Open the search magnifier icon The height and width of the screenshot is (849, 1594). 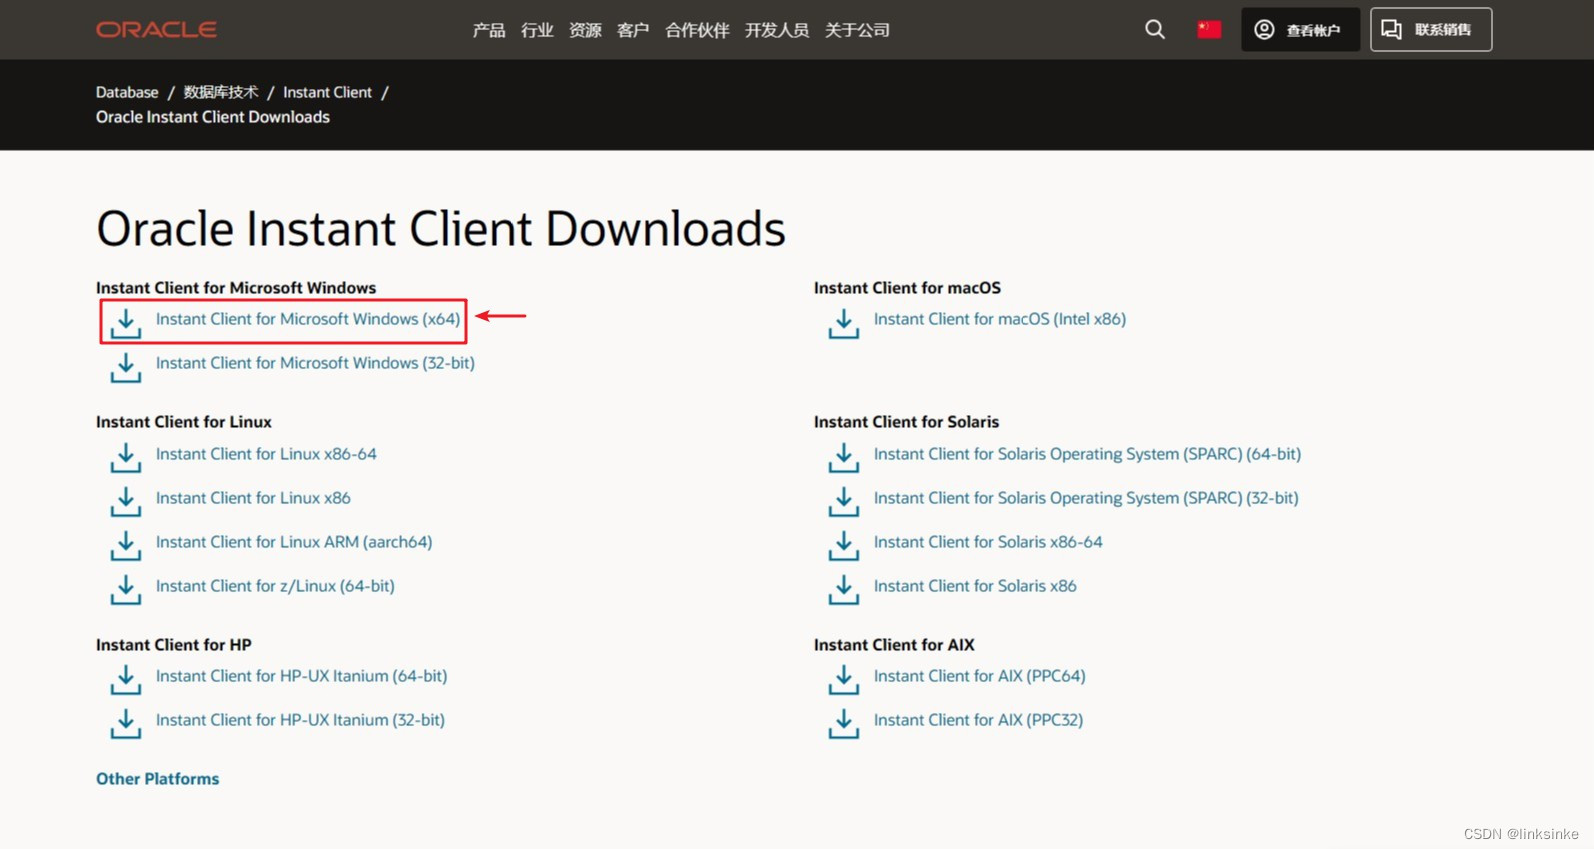point(1155,29)
